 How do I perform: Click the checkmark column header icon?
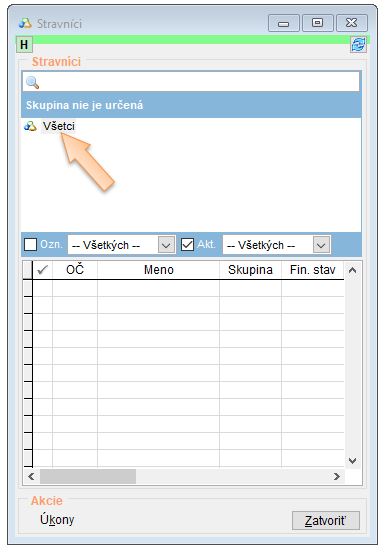42,270
